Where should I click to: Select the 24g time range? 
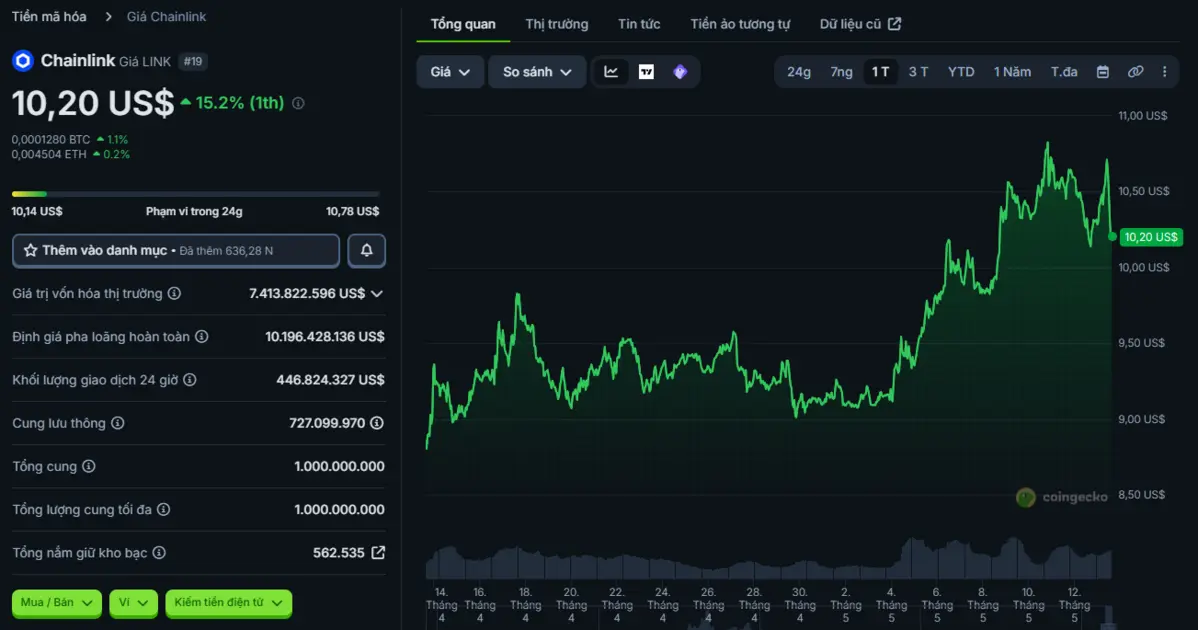(x=798, y=72)
